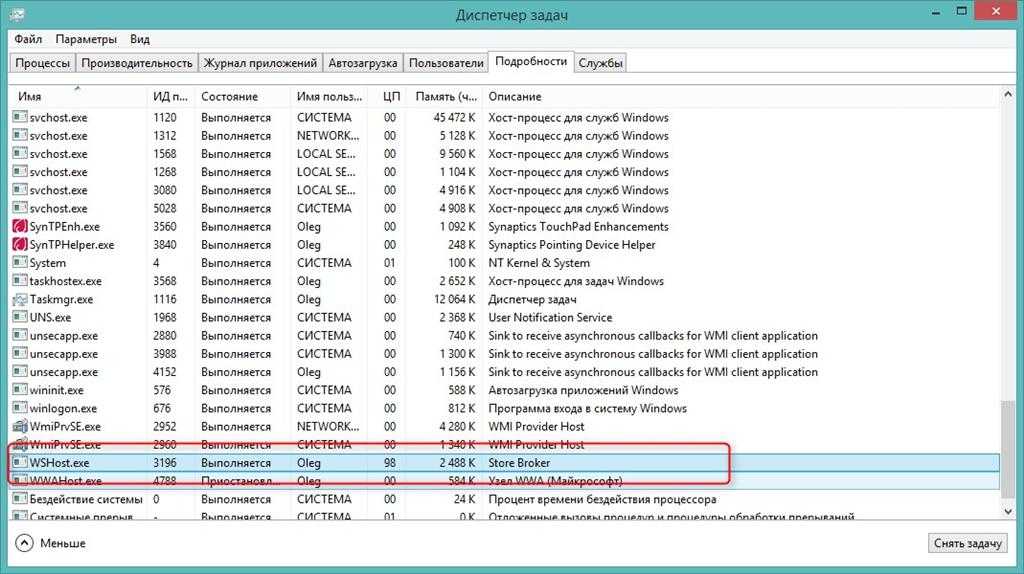This screenshot has height=574, width=1024.
Task: Collapse view with the Меньше arrow button
Action: coord(24,543)
